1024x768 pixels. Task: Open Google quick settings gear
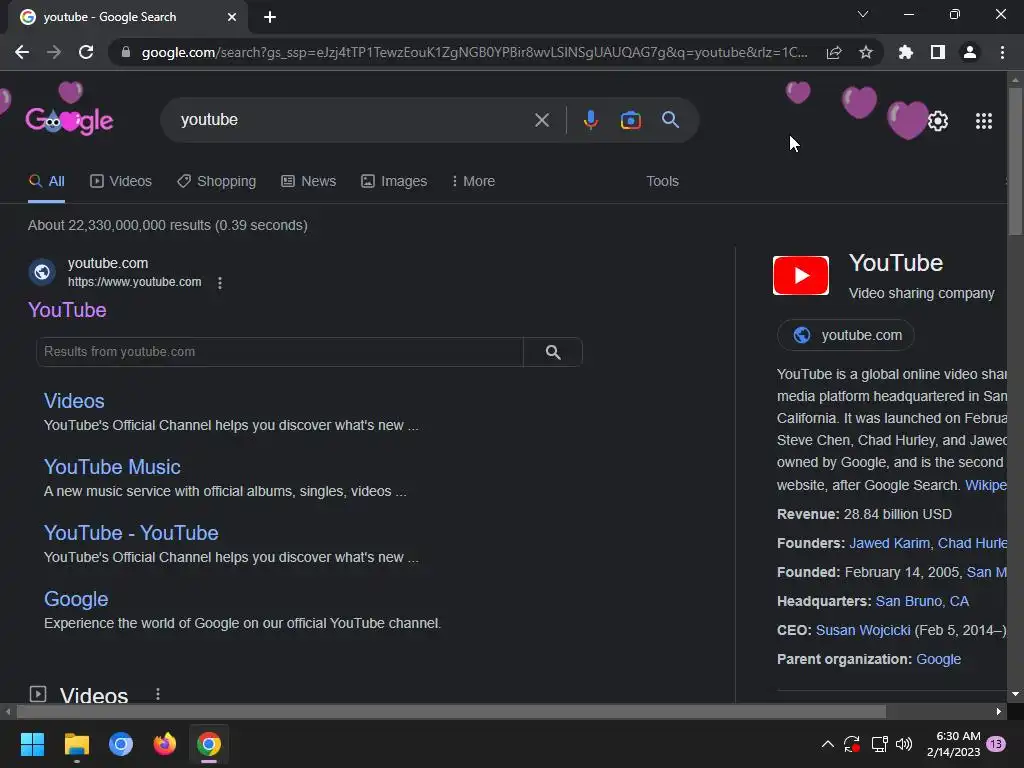(x=938, y=121)
